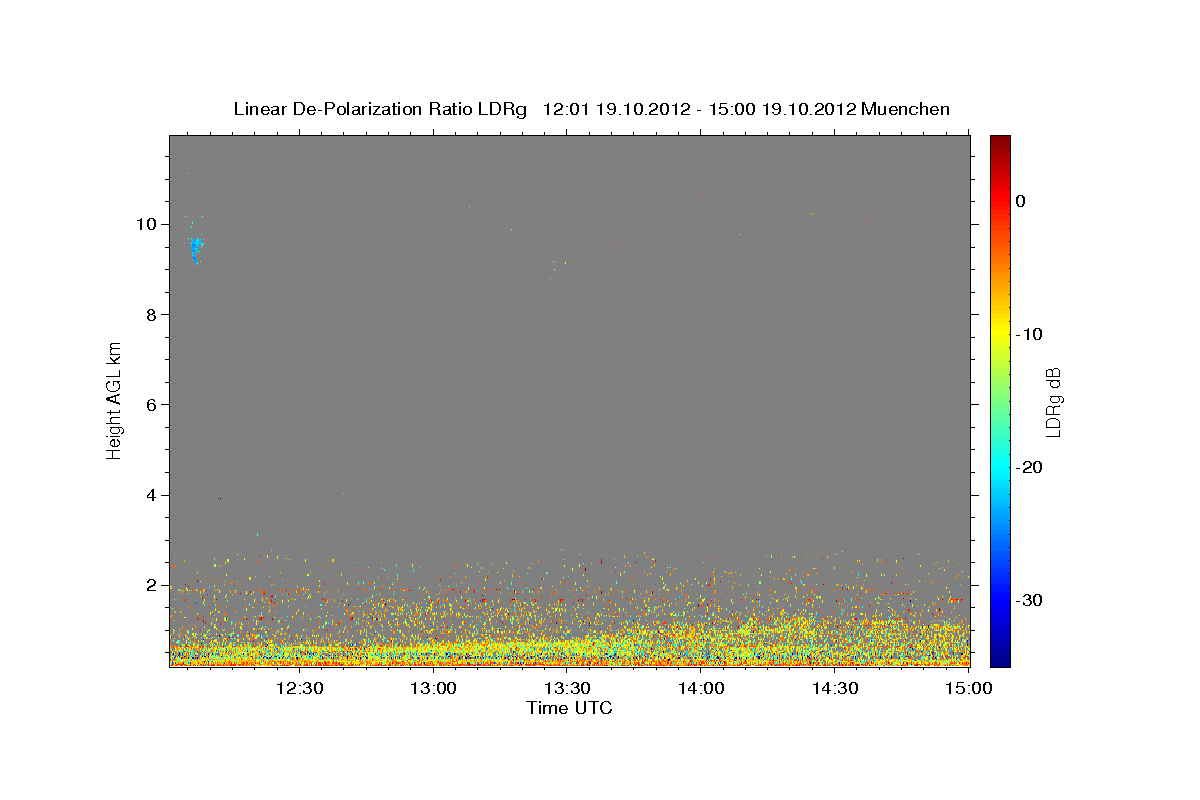1200x800 pixels.
Task: Click the 12:30 time tick label
Action: coord(300,688)
